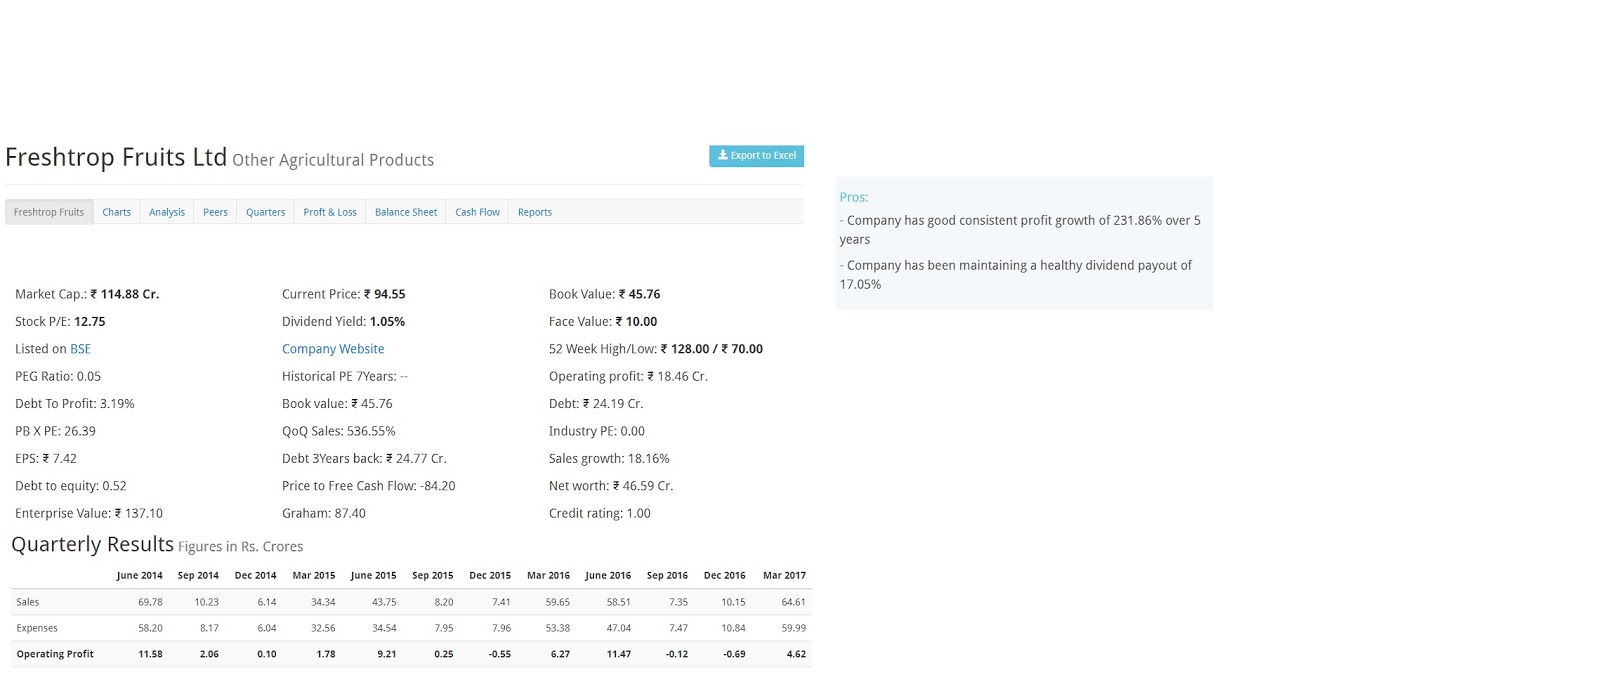Open the Analysis tab

coord(167,212)
